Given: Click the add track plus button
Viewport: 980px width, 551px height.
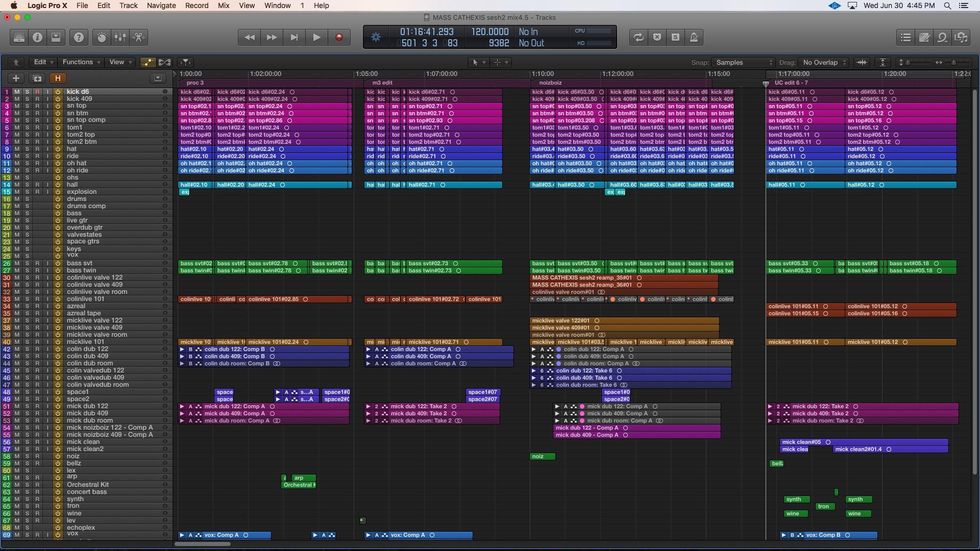Looking at the screenshot, I should coord(15,78).
